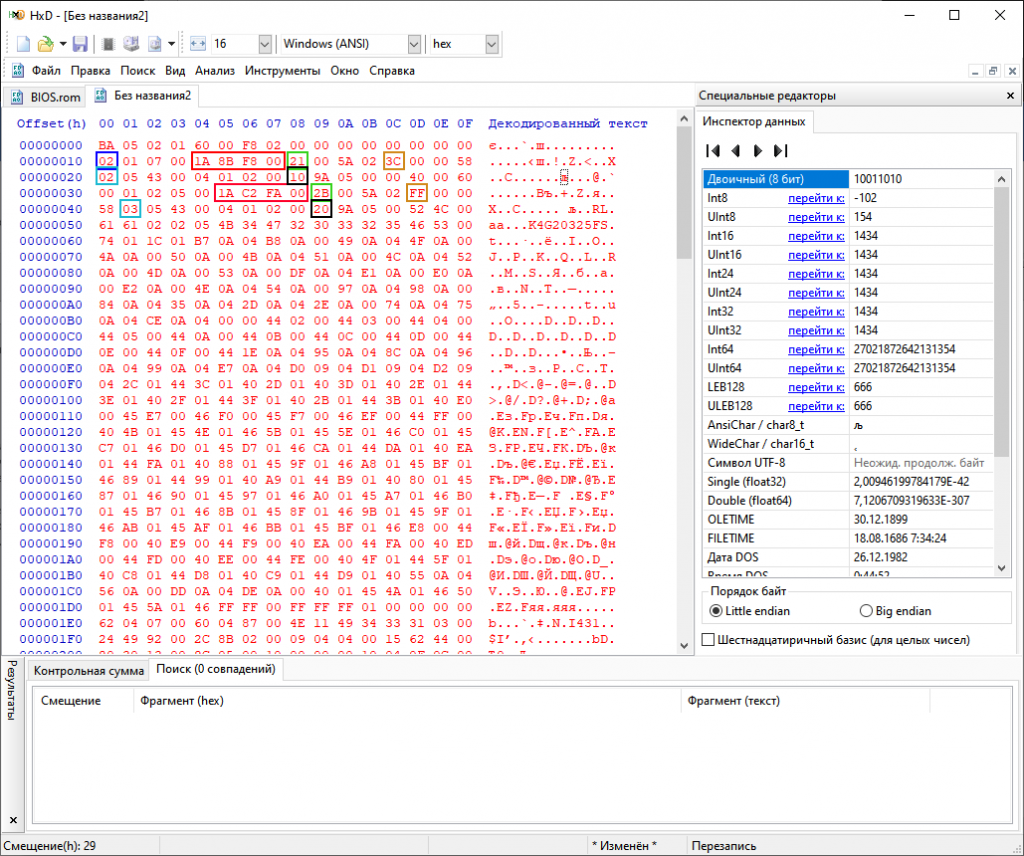This screenshot has width=1024, height=856.
Task: Select the Без названия2 document tab
Action: click(x=143, y=95)
